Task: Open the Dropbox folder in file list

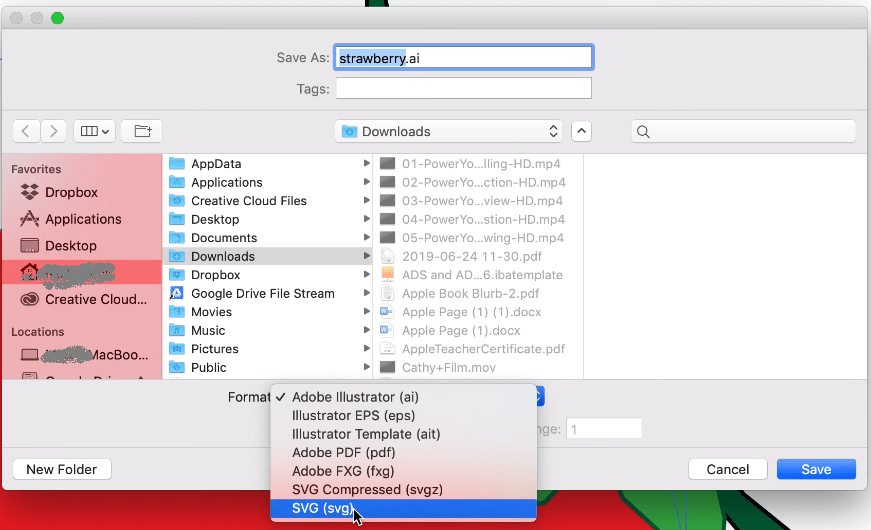Action: (x=268, y=275)
